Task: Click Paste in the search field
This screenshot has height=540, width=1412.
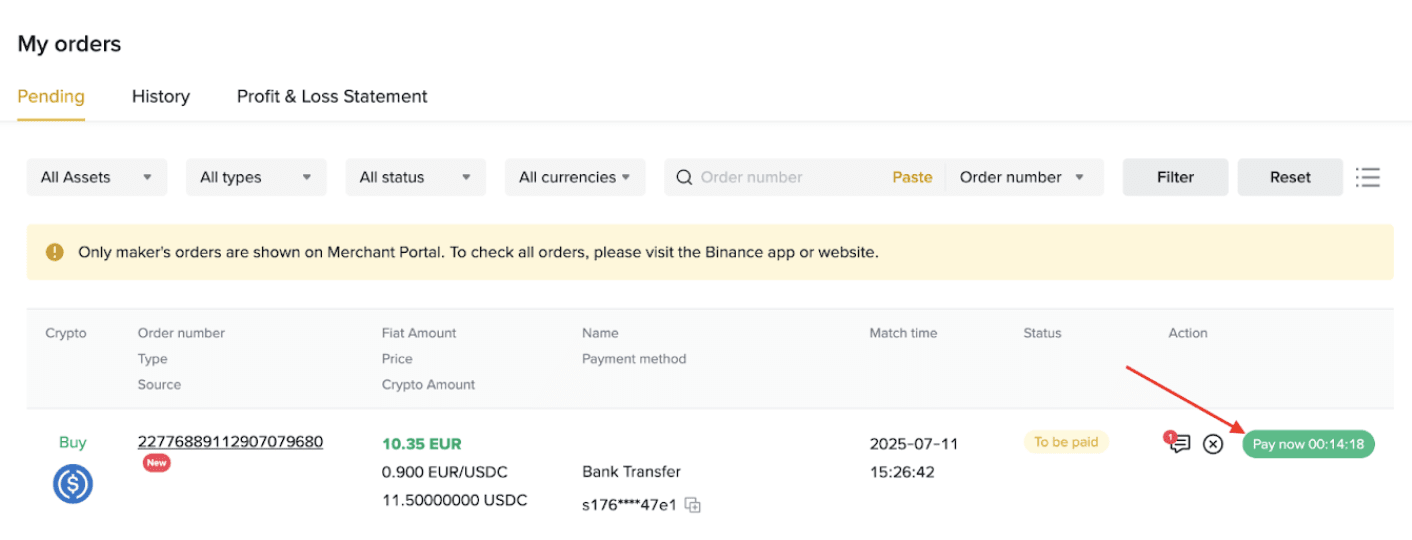Action: click(912, 177)
